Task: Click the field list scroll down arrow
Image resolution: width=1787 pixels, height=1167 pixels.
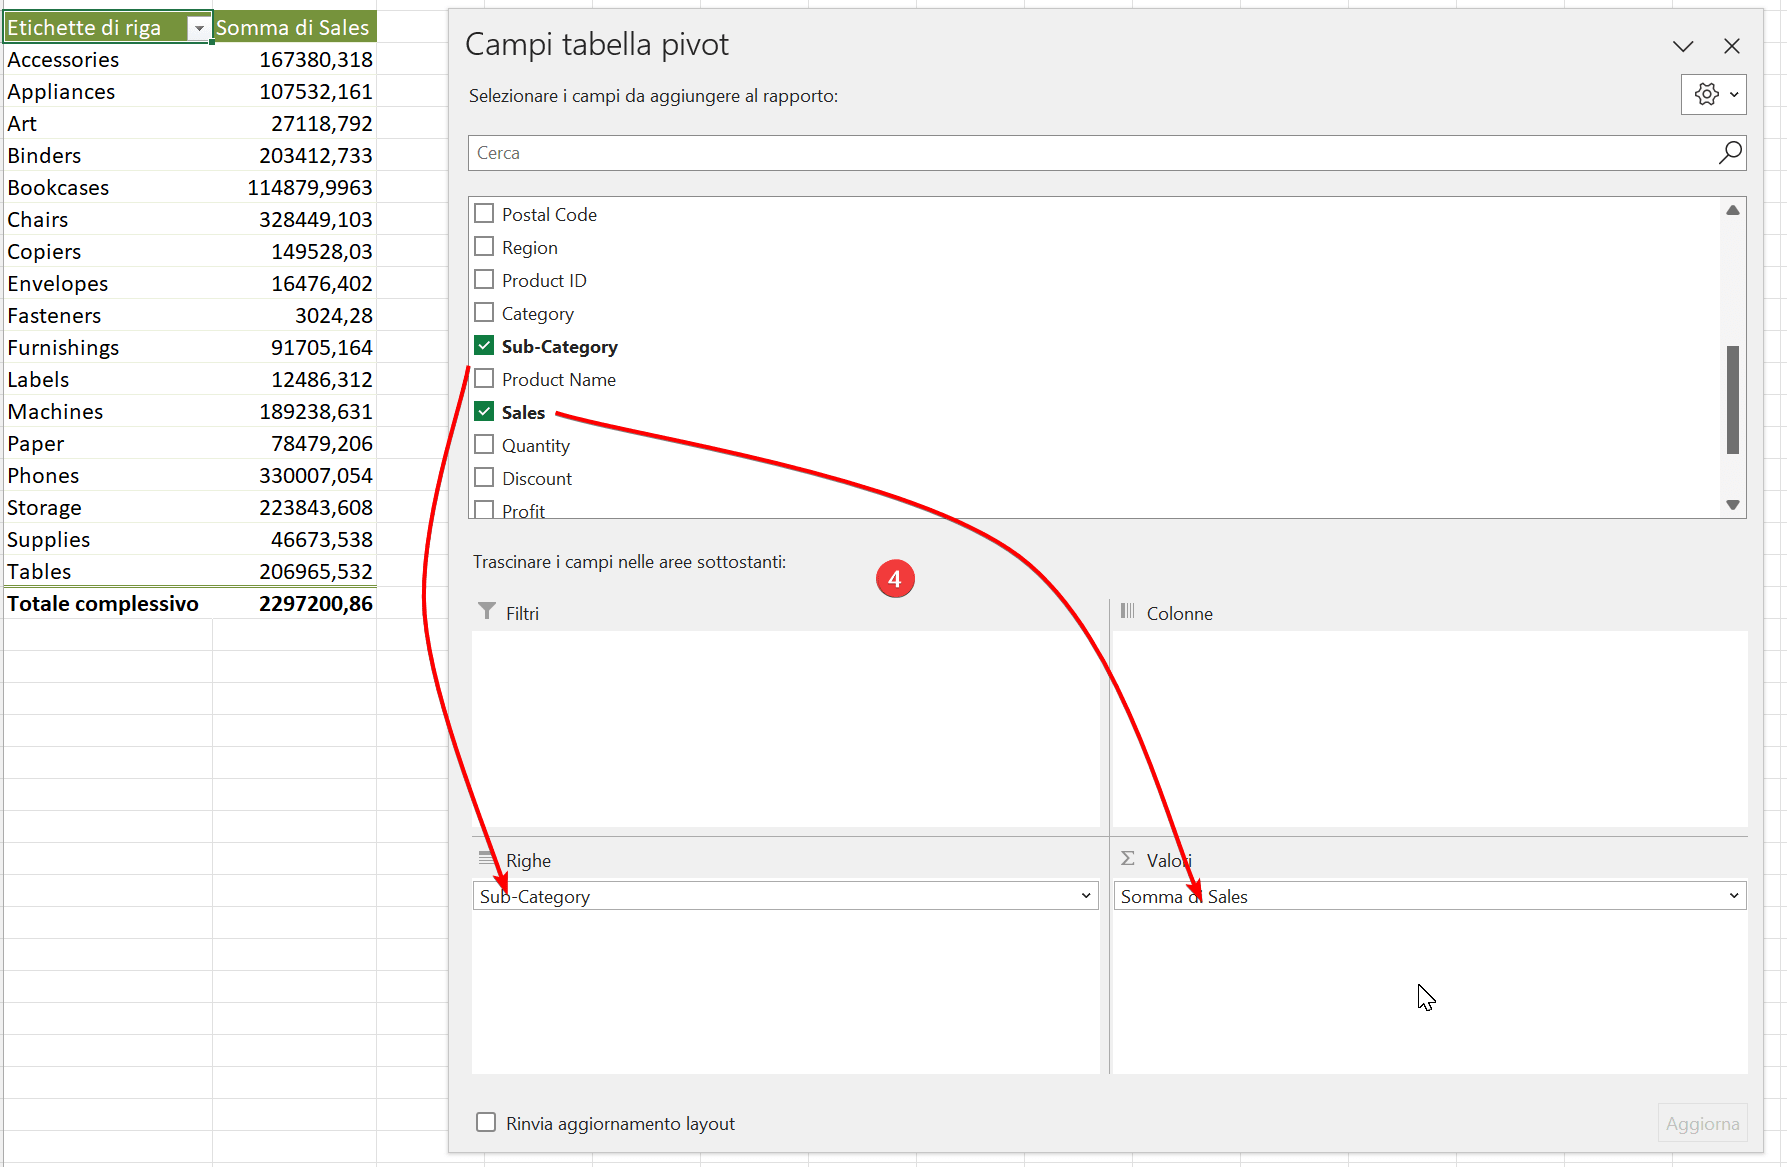Action: tap(1733, 505)
